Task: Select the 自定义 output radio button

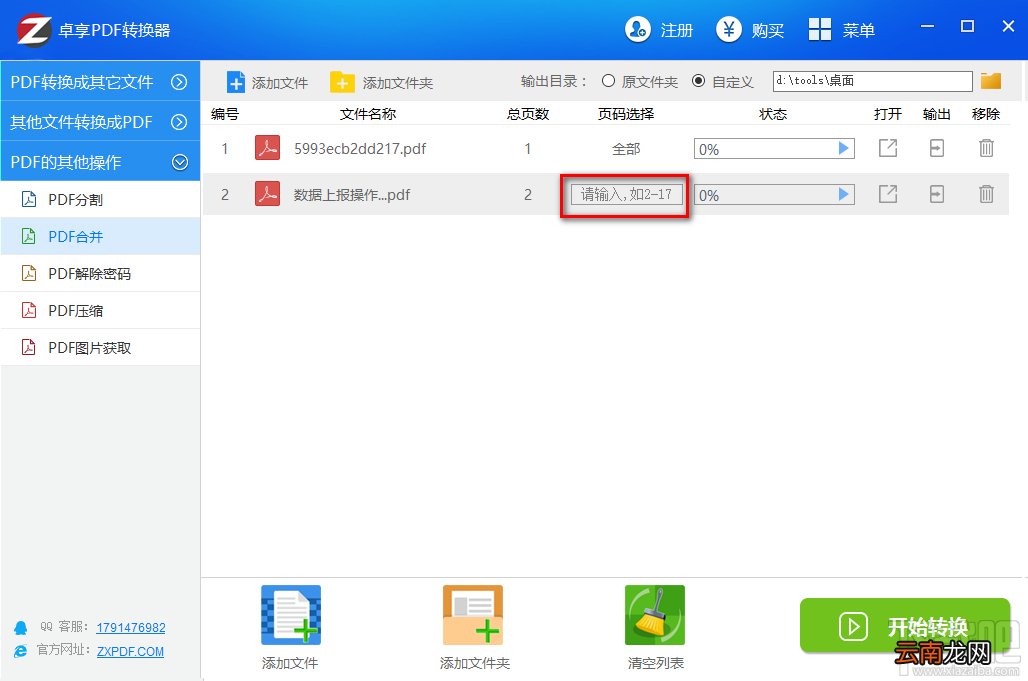Action: click(699, 81)
